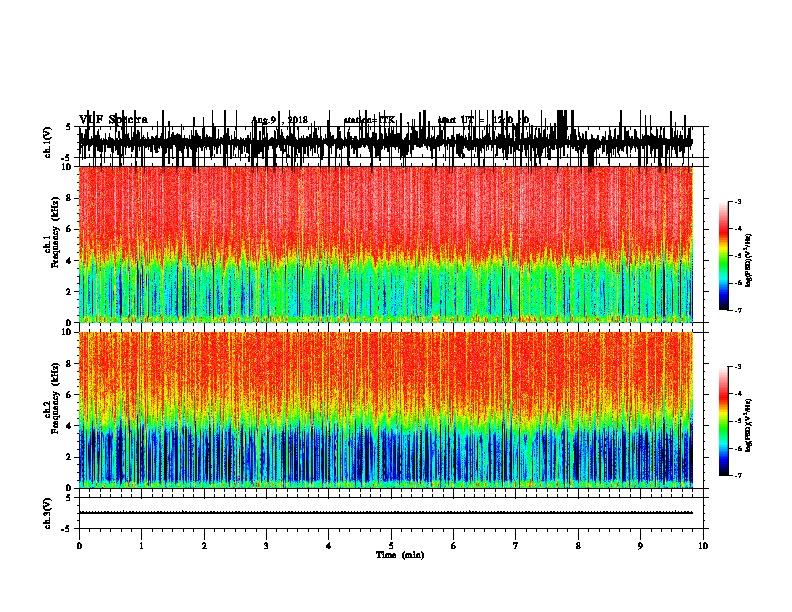Click the ch.1(V) waveform axis label

[x=48, y=142]
